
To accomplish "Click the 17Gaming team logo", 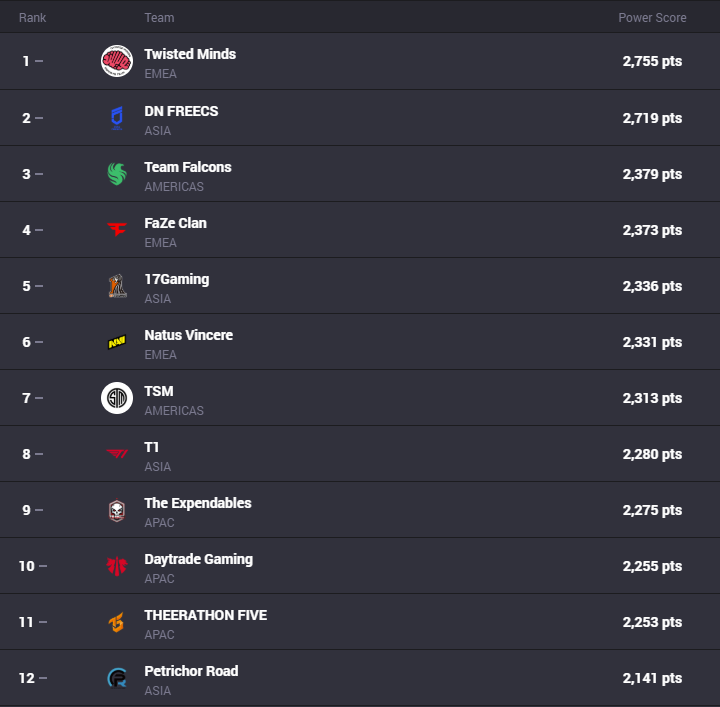I will [x=117, y=286].
